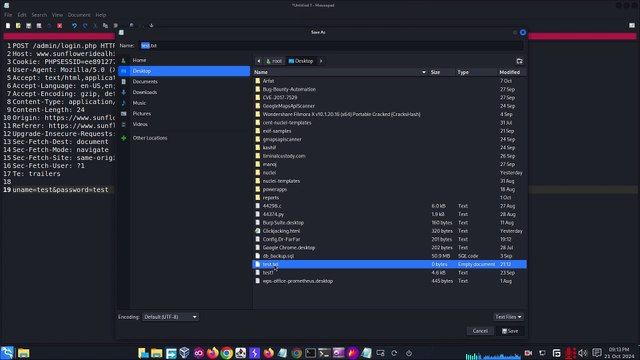
Task: Expand the Encoding Default (UTF-8) dropdown
Action: pos(170,317)
